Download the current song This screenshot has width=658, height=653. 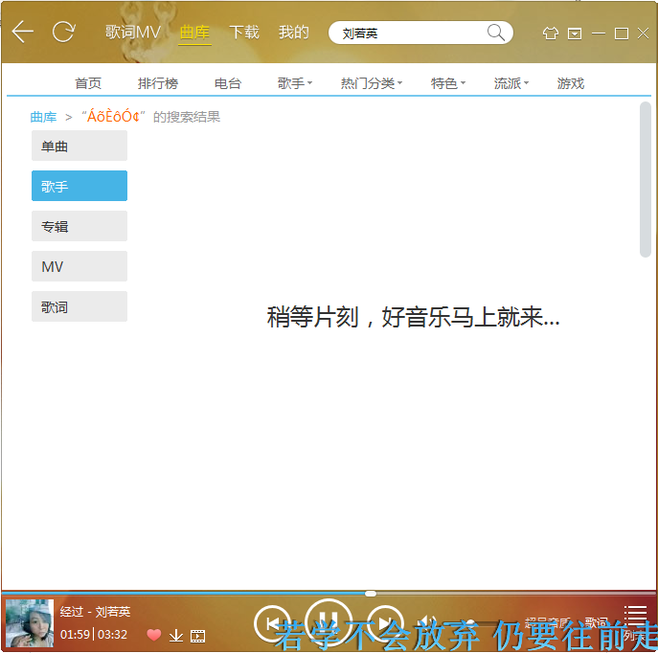176,636
